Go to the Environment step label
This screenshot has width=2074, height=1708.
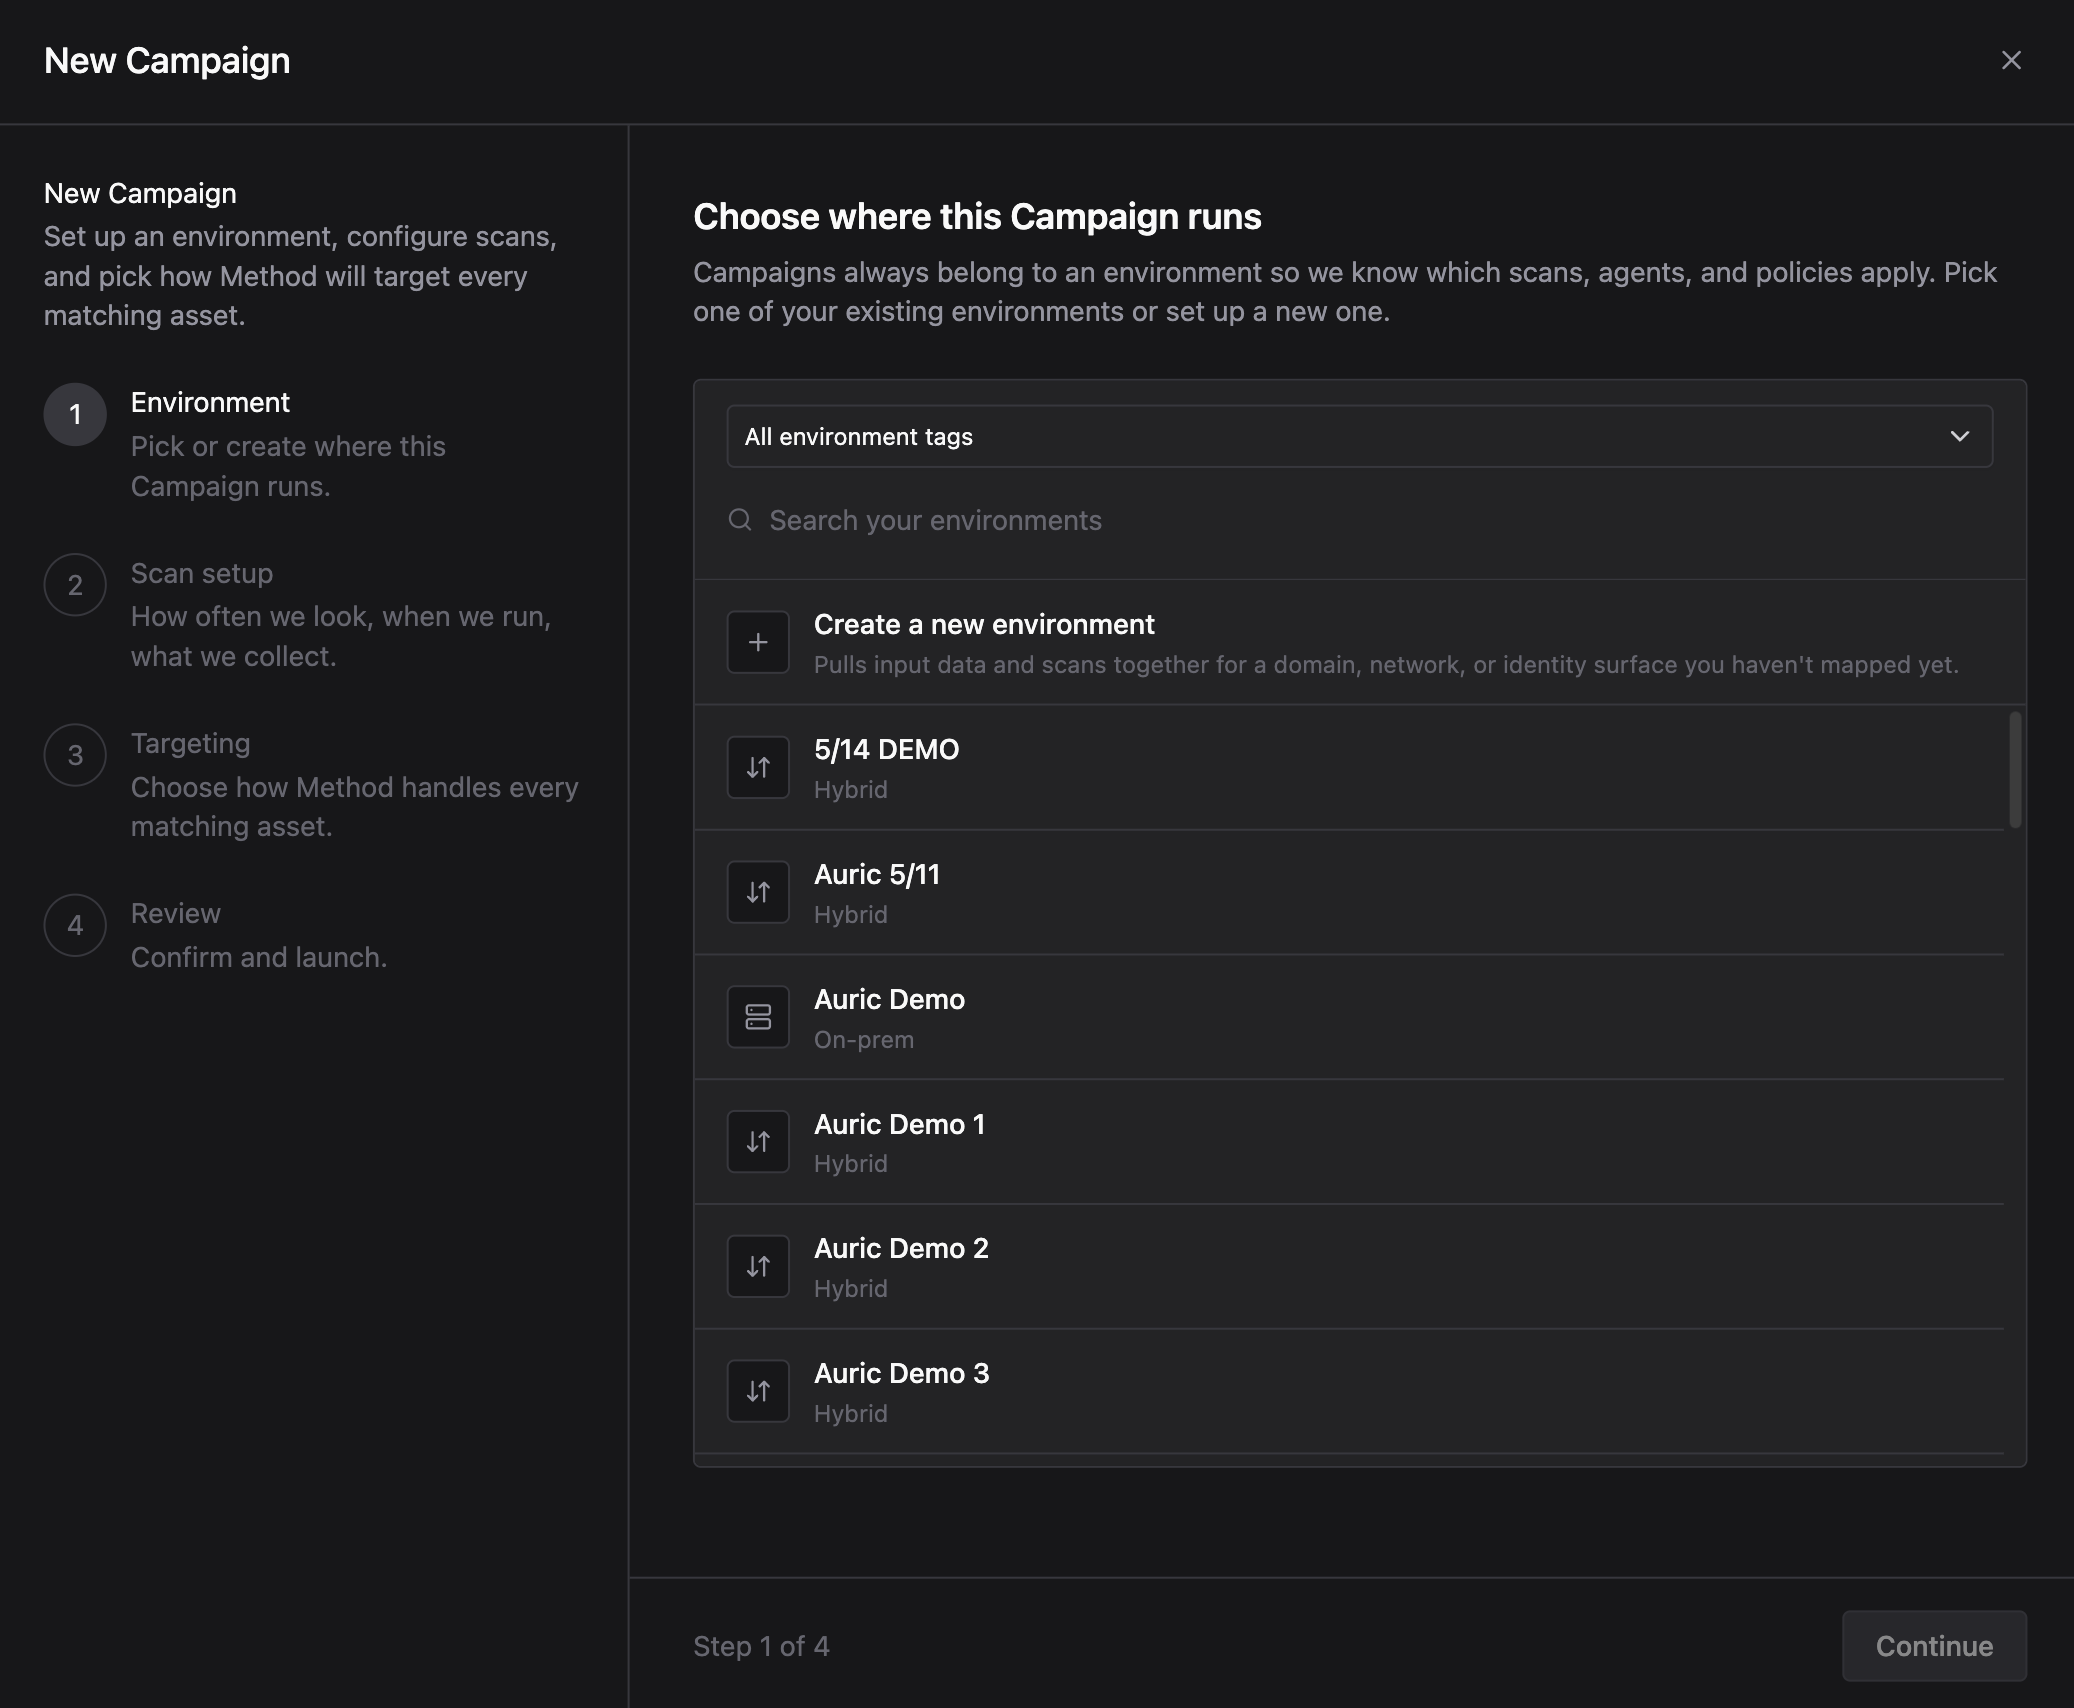pos(210,403)
